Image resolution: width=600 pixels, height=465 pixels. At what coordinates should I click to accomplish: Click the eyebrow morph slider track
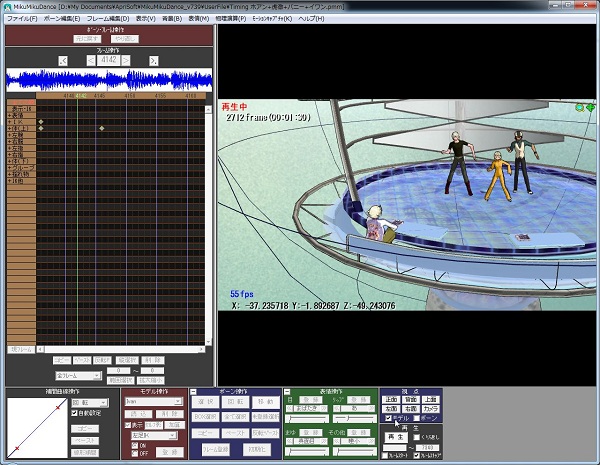tap(307, 452)
